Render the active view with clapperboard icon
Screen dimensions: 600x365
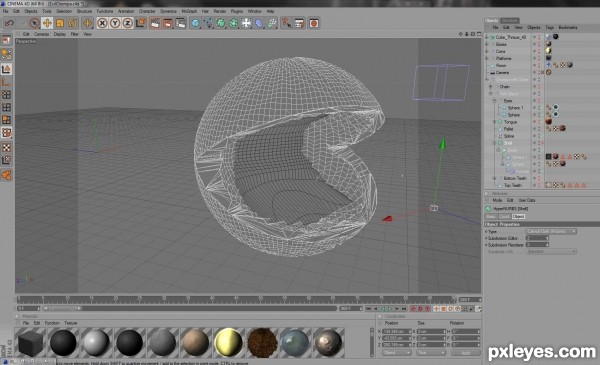click(155, 23)
